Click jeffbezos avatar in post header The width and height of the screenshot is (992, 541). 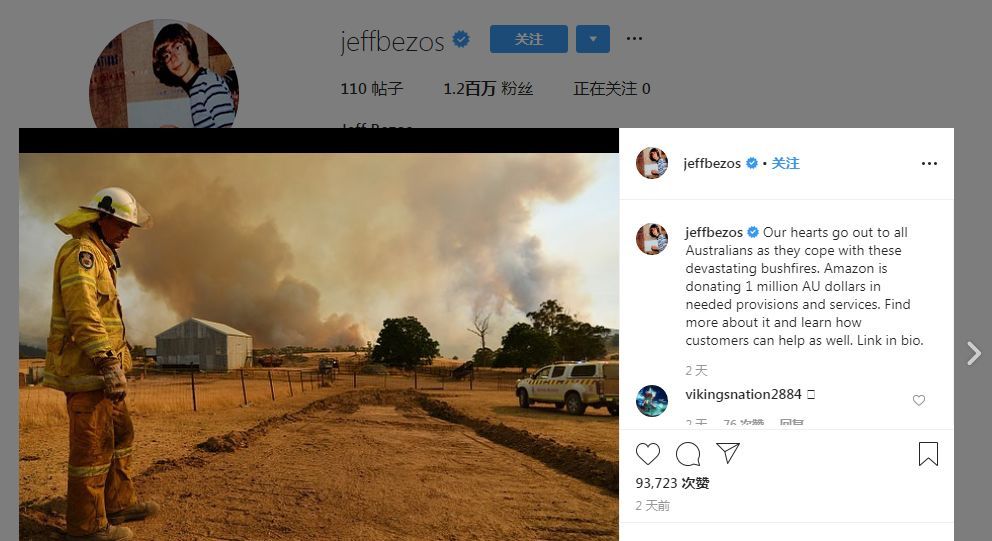(x=652, y=163)
